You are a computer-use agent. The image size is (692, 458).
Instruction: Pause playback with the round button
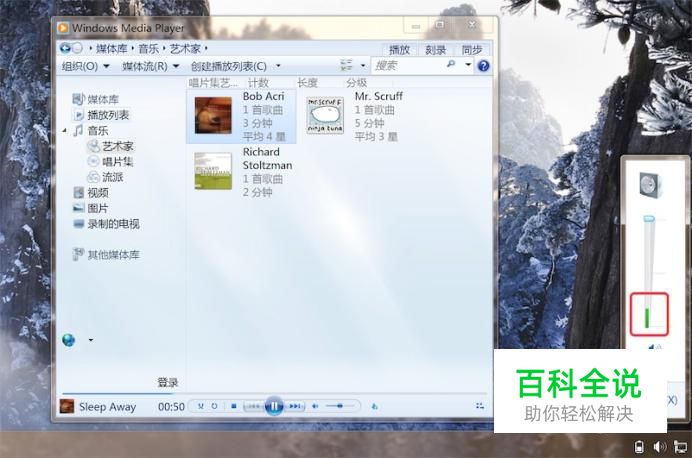click(274, 406)
